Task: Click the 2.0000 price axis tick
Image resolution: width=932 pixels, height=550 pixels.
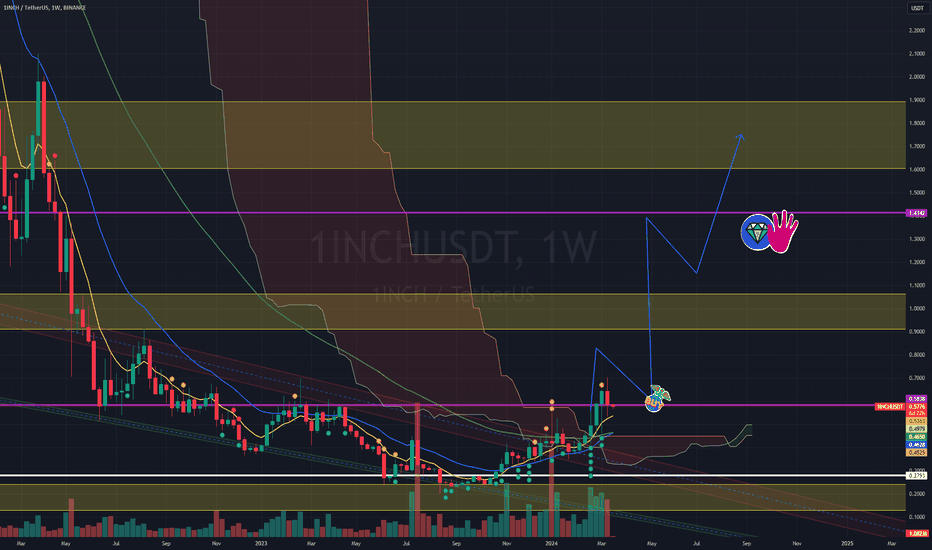Action: (917, 77)
